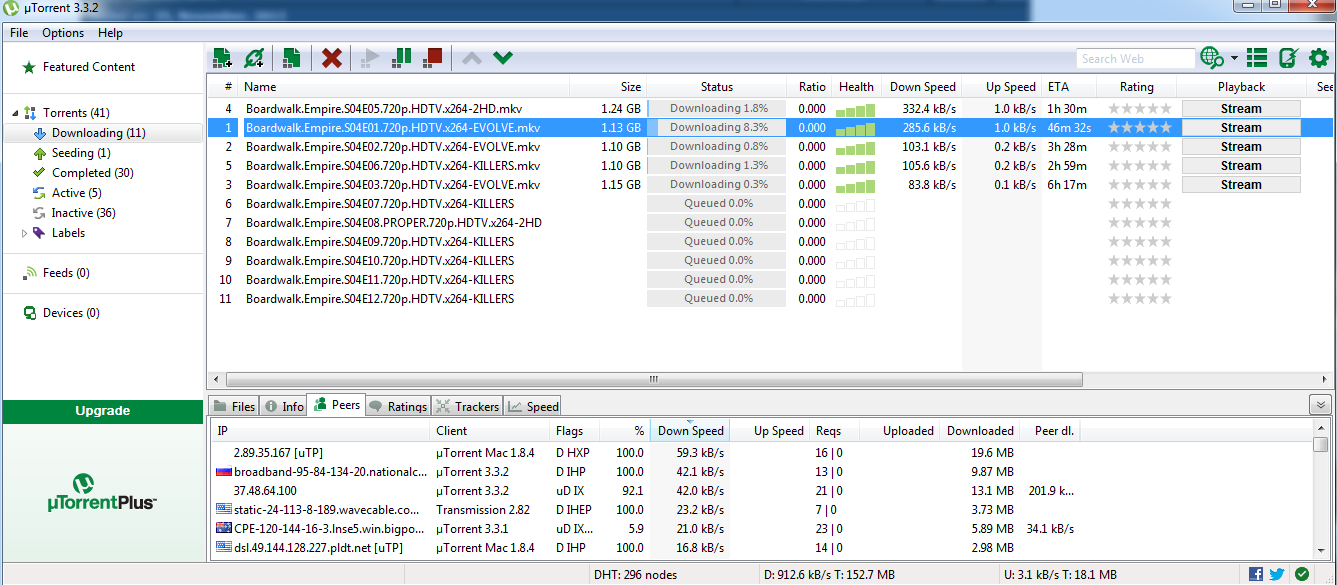Screen dimensions: 1337x585
Task: Click the green network OK checkmark icon
Action: pos(1302,574)
